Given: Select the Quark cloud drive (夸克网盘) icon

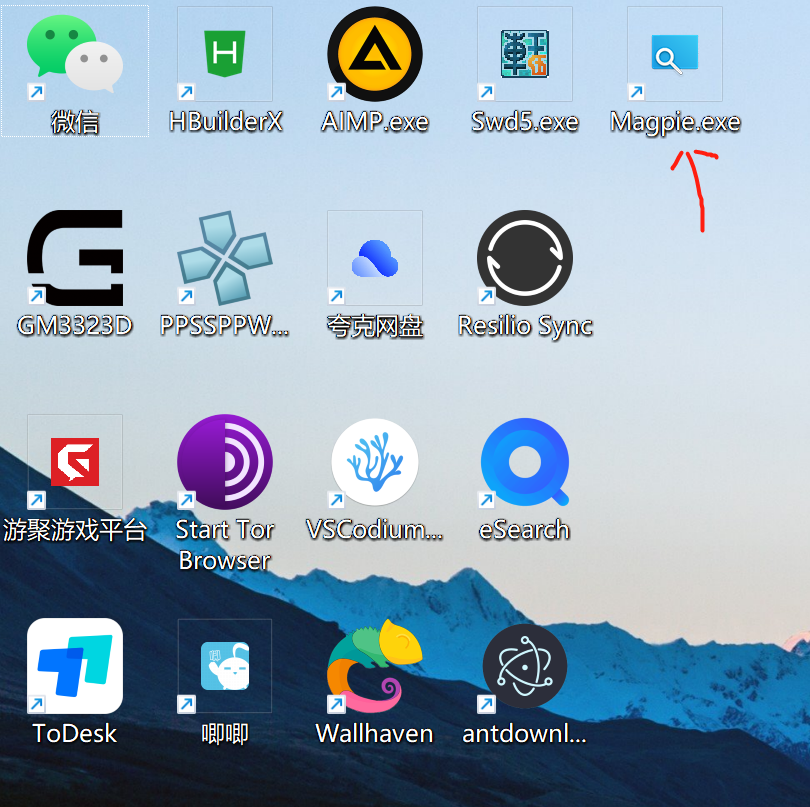Looking at the screenshot, I should [x=375, y=258].
